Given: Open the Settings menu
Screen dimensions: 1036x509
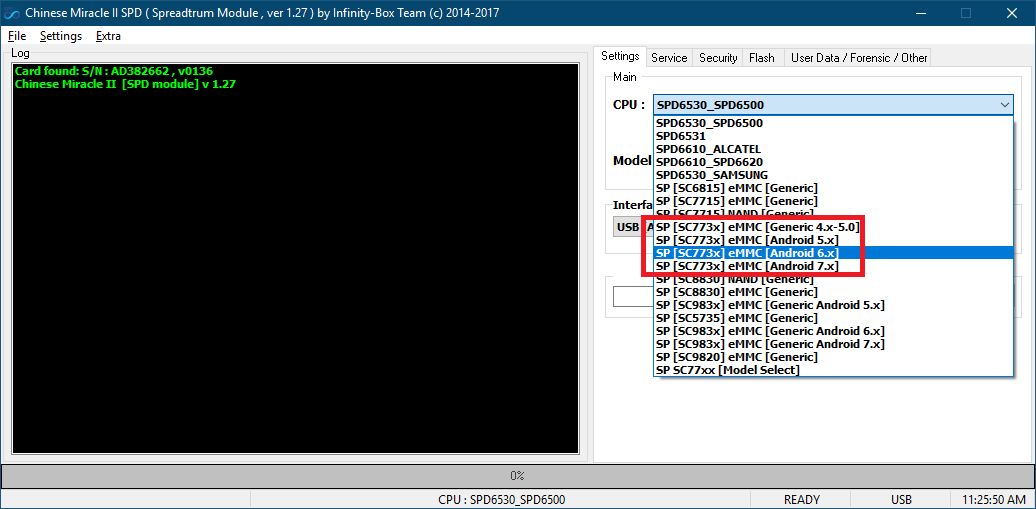Looking at the screenshot, I should (x=61, y=36).
